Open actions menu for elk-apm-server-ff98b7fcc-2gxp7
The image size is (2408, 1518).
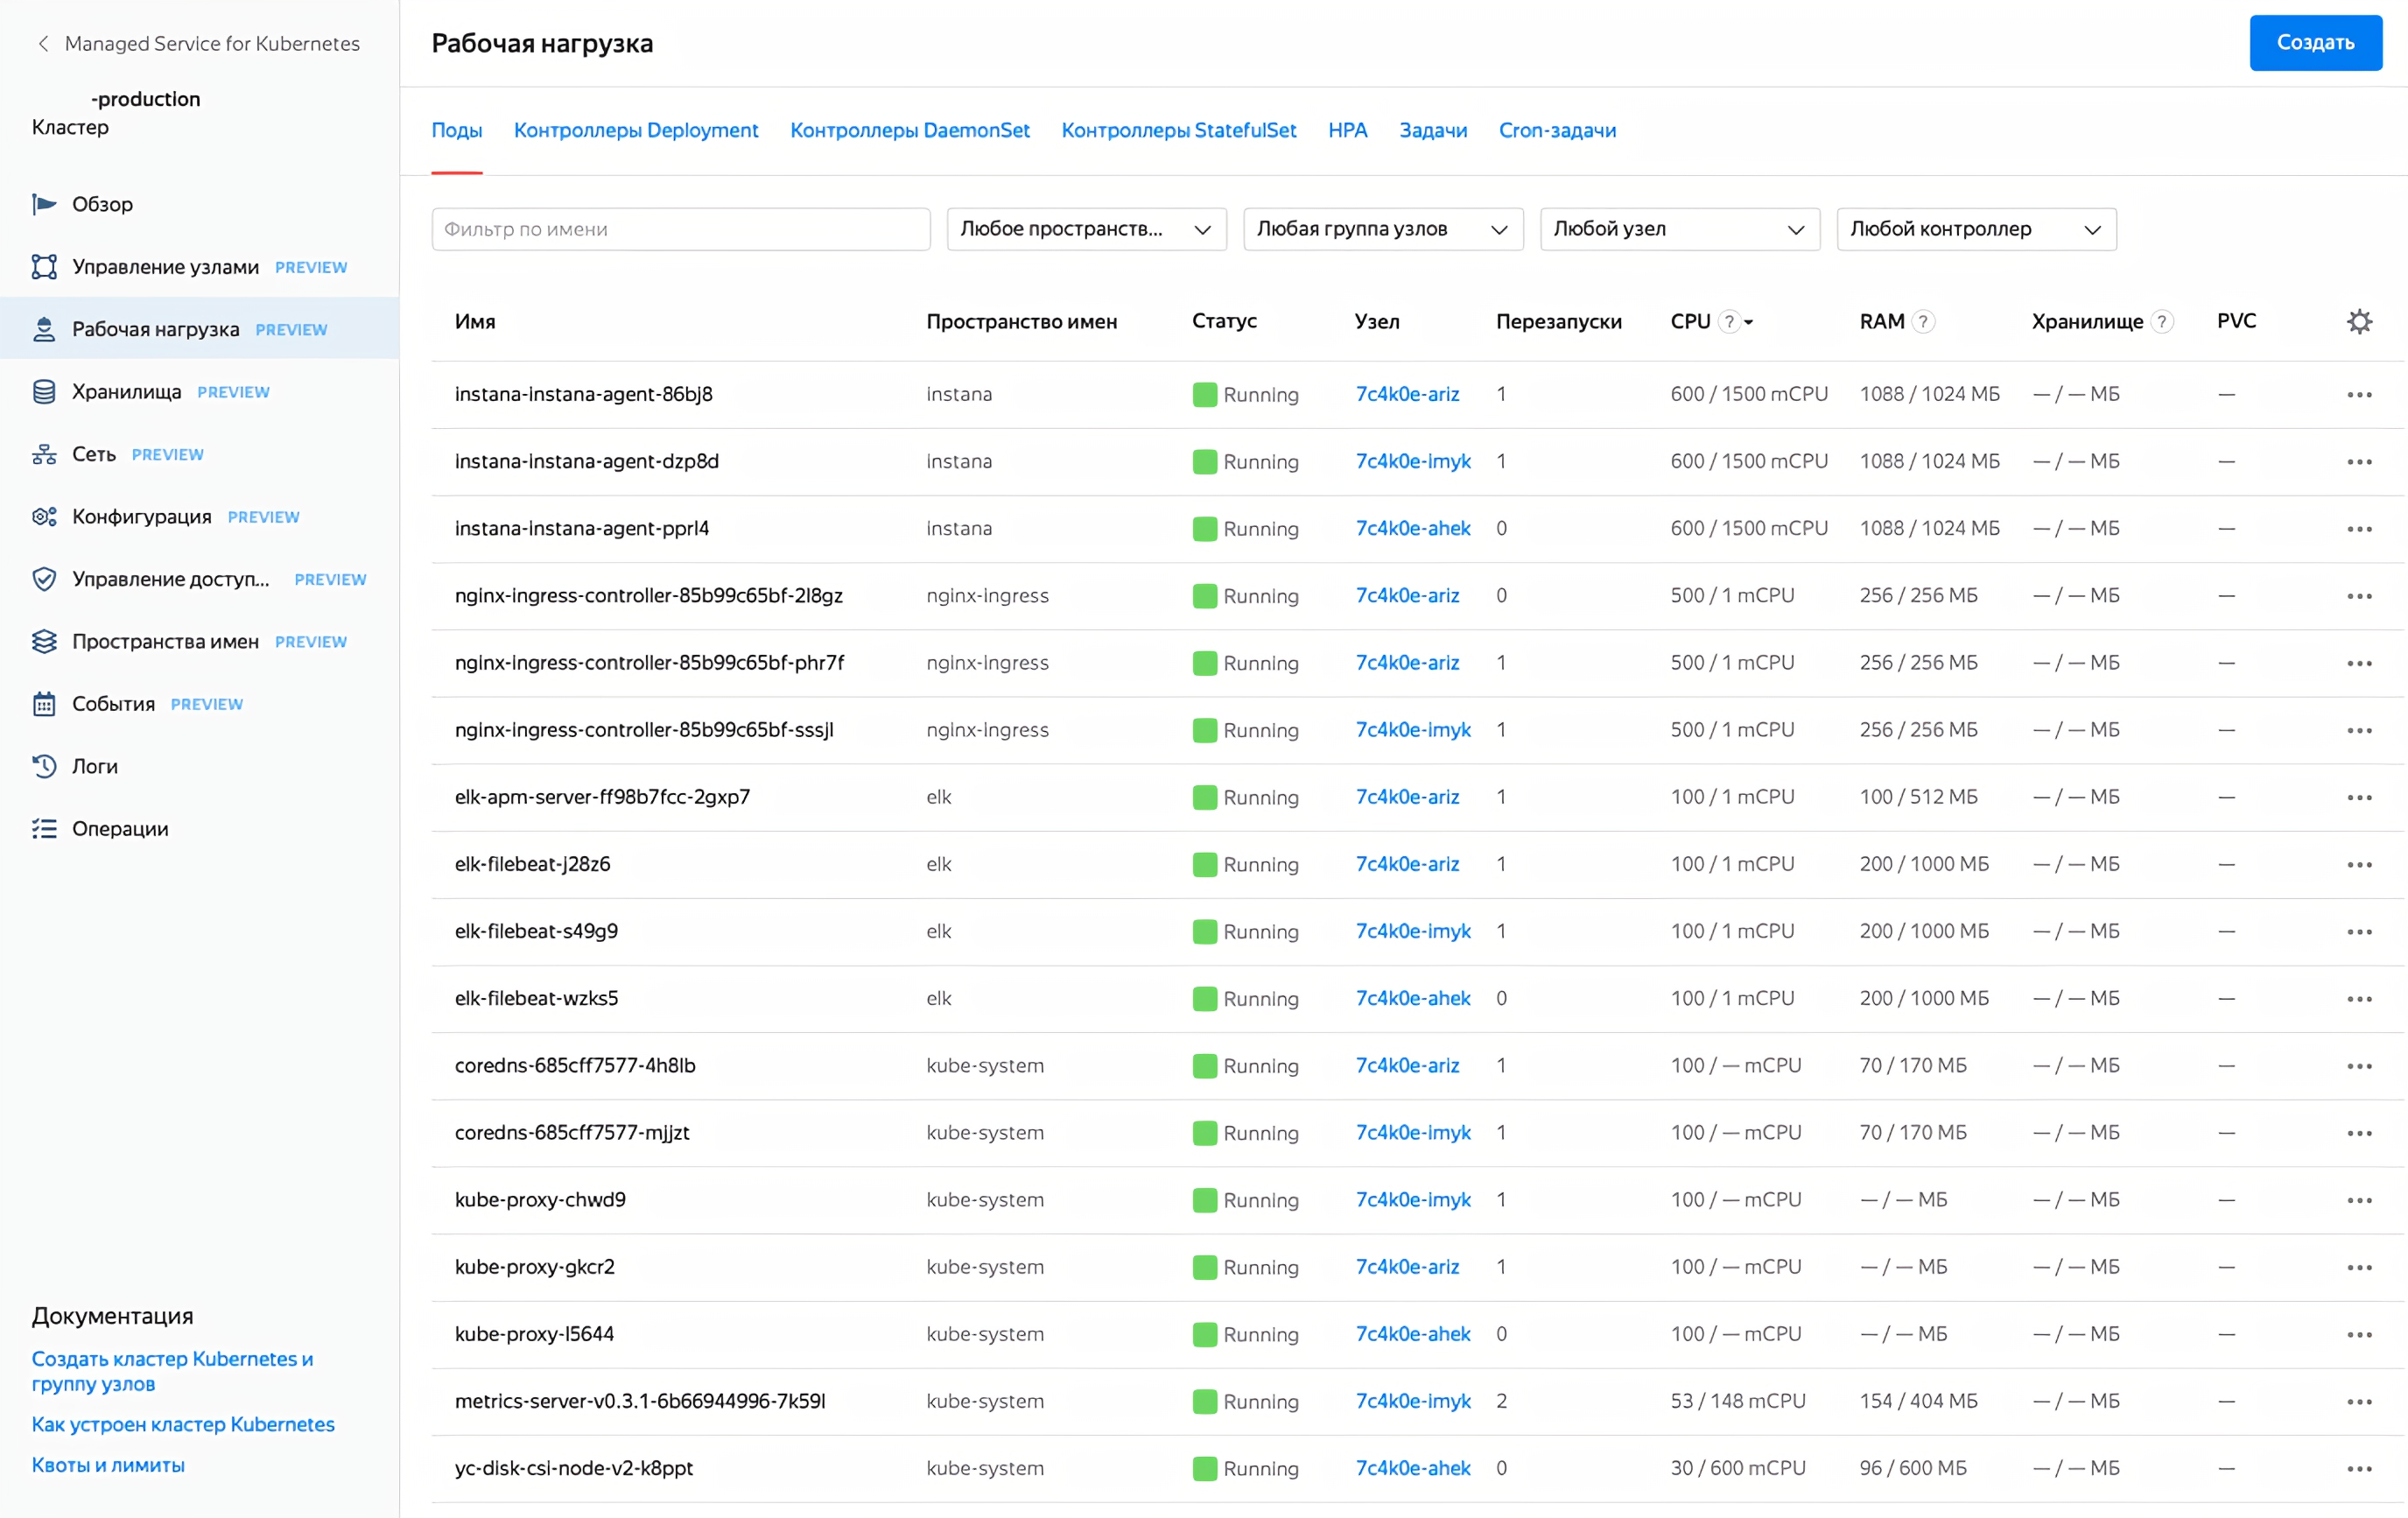[x=2359, y=797]
